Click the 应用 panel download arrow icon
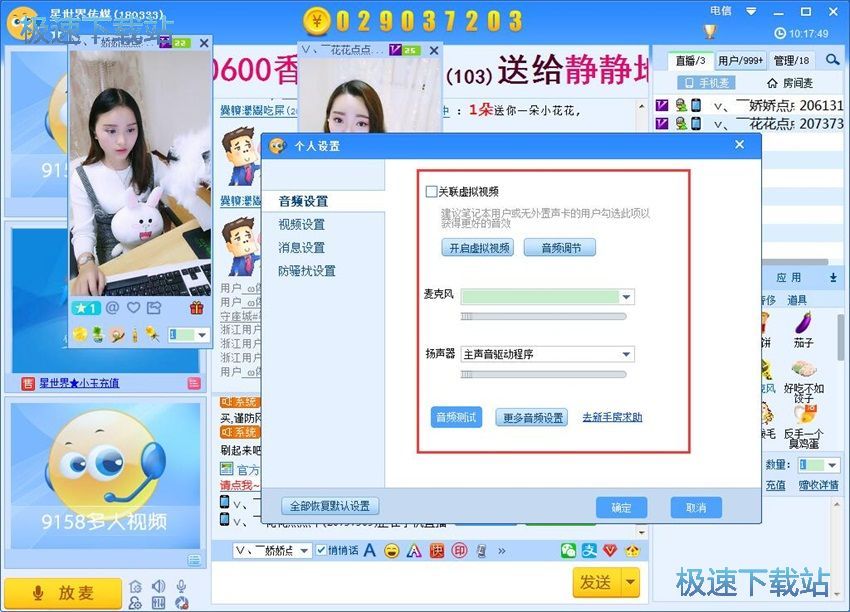 [x=833, y=278]
